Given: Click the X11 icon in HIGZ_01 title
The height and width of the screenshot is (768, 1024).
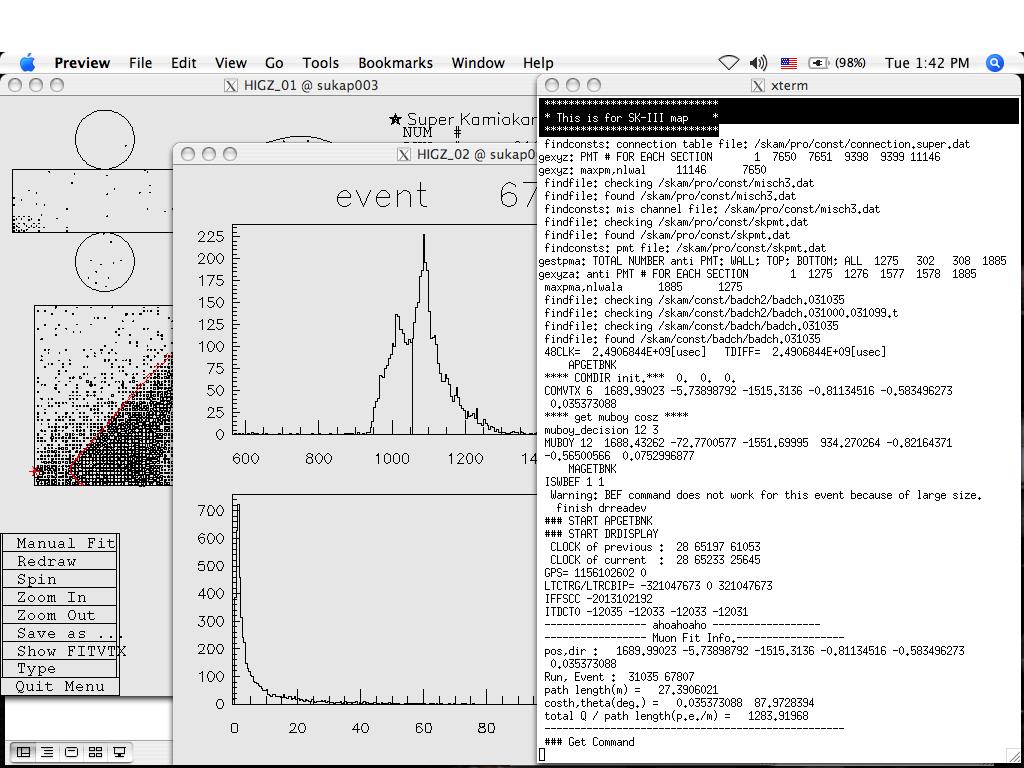Looking at the screenshot, I should point(231,86).
